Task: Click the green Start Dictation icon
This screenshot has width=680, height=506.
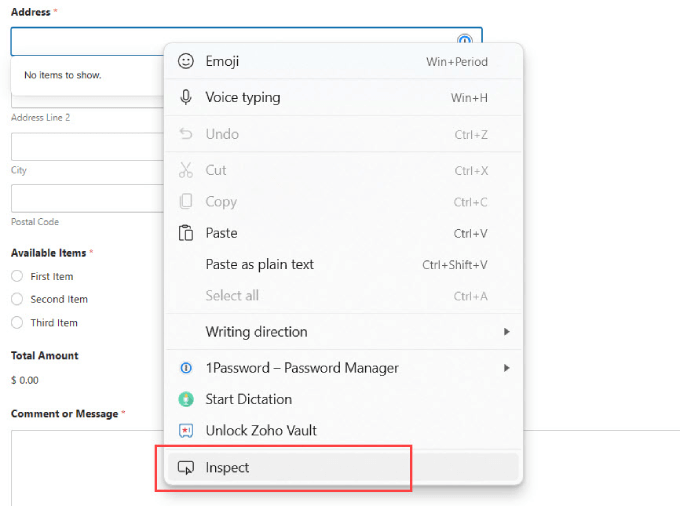Action: pyautogui.click(x=185, y=399)
